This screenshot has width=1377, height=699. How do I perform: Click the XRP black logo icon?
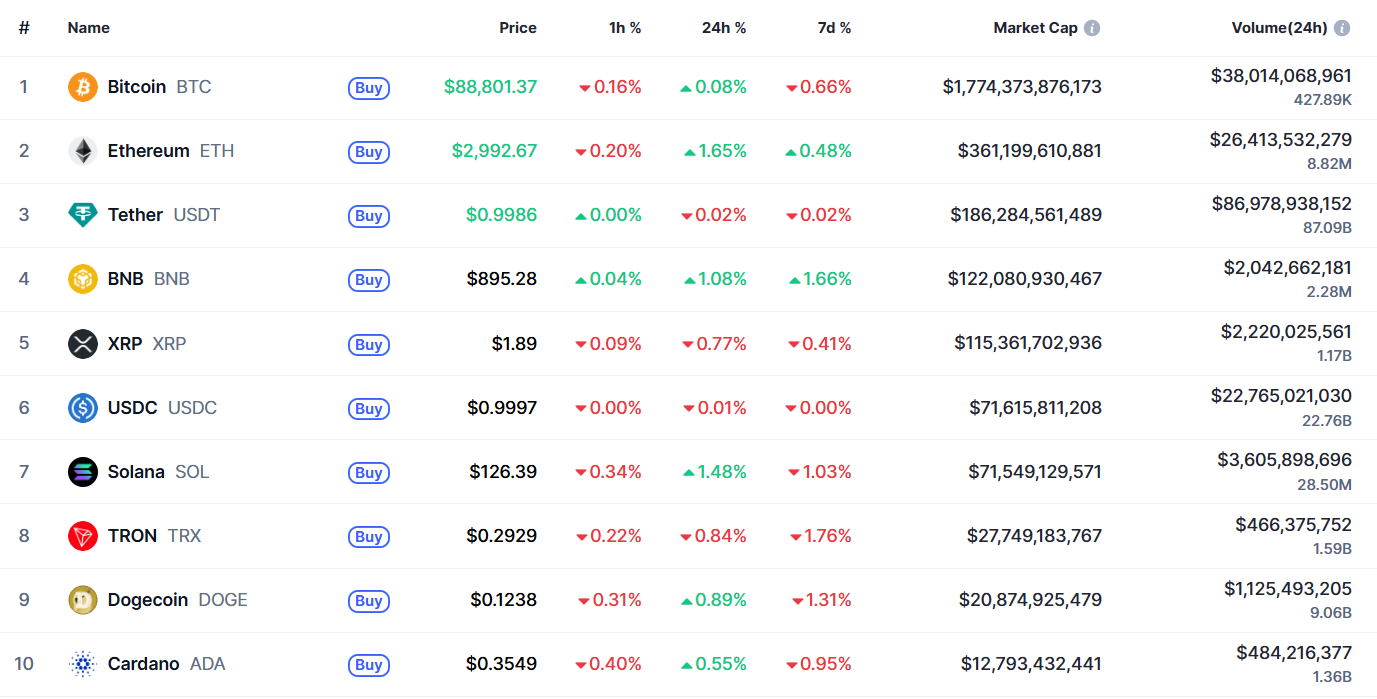pyautogui.click(x=83, y=344)
